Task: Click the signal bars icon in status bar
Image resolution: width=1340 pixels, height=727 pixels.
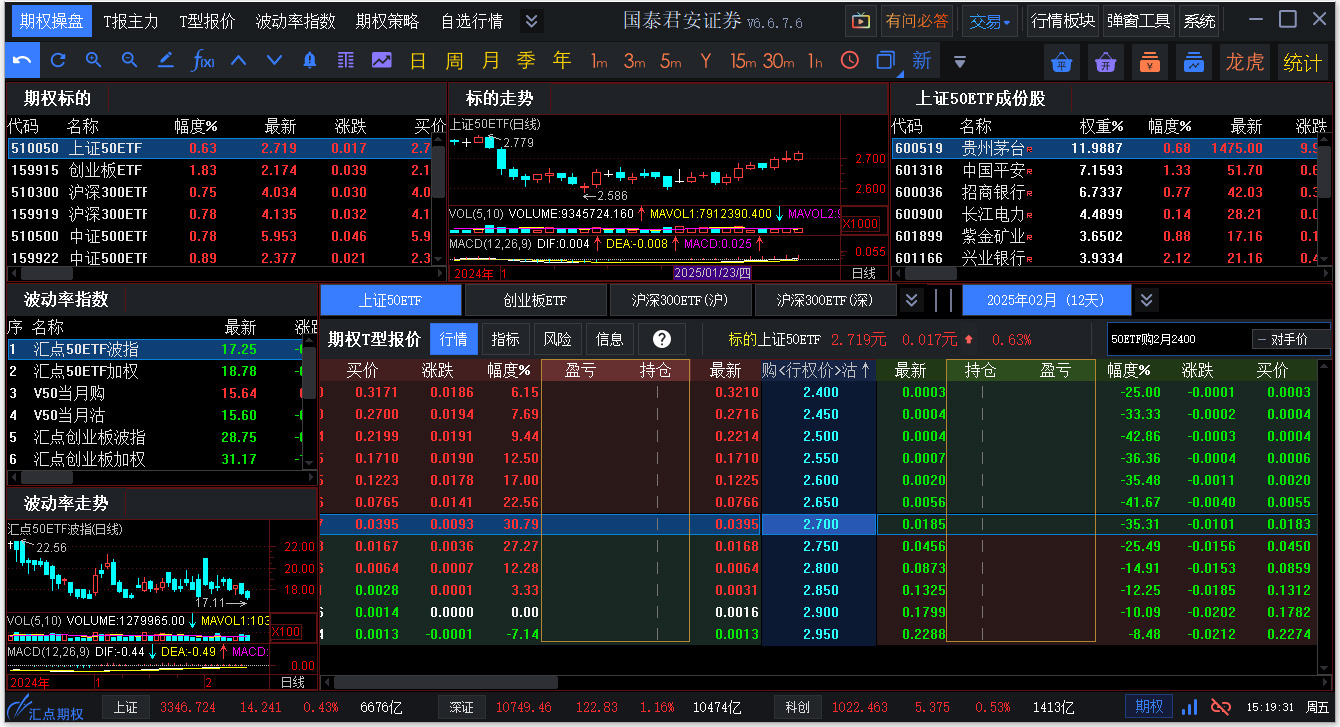Action: (1190, 707)
